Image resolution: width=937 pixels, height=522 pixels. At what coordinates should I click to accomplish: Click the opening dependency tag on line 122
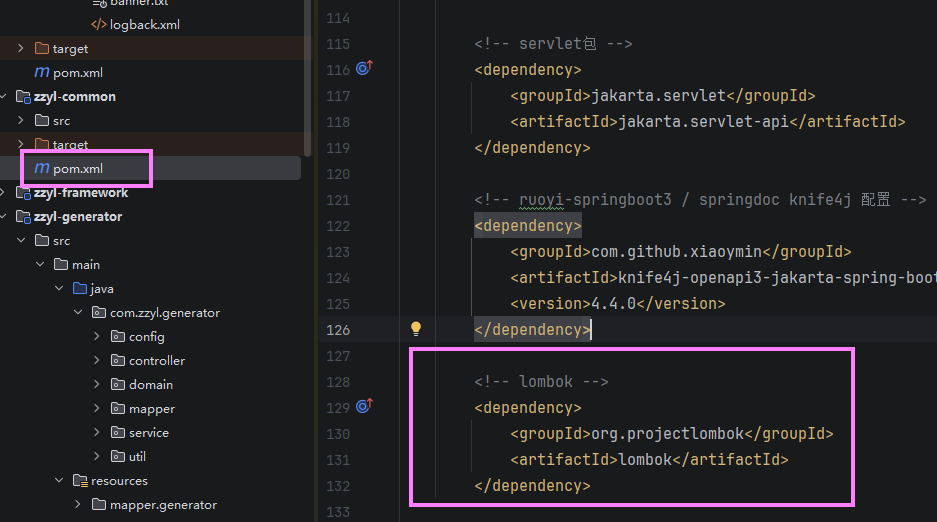pyautogui.click(x=528, y=226)
